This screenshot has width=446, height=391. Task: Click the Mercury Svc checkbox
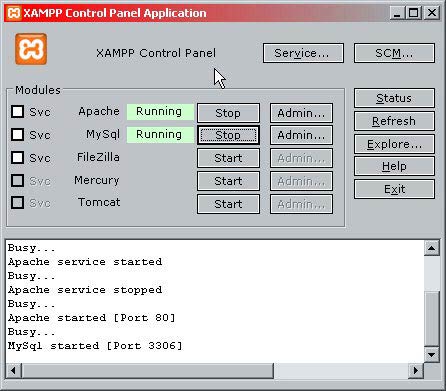[x=18, y=180]
